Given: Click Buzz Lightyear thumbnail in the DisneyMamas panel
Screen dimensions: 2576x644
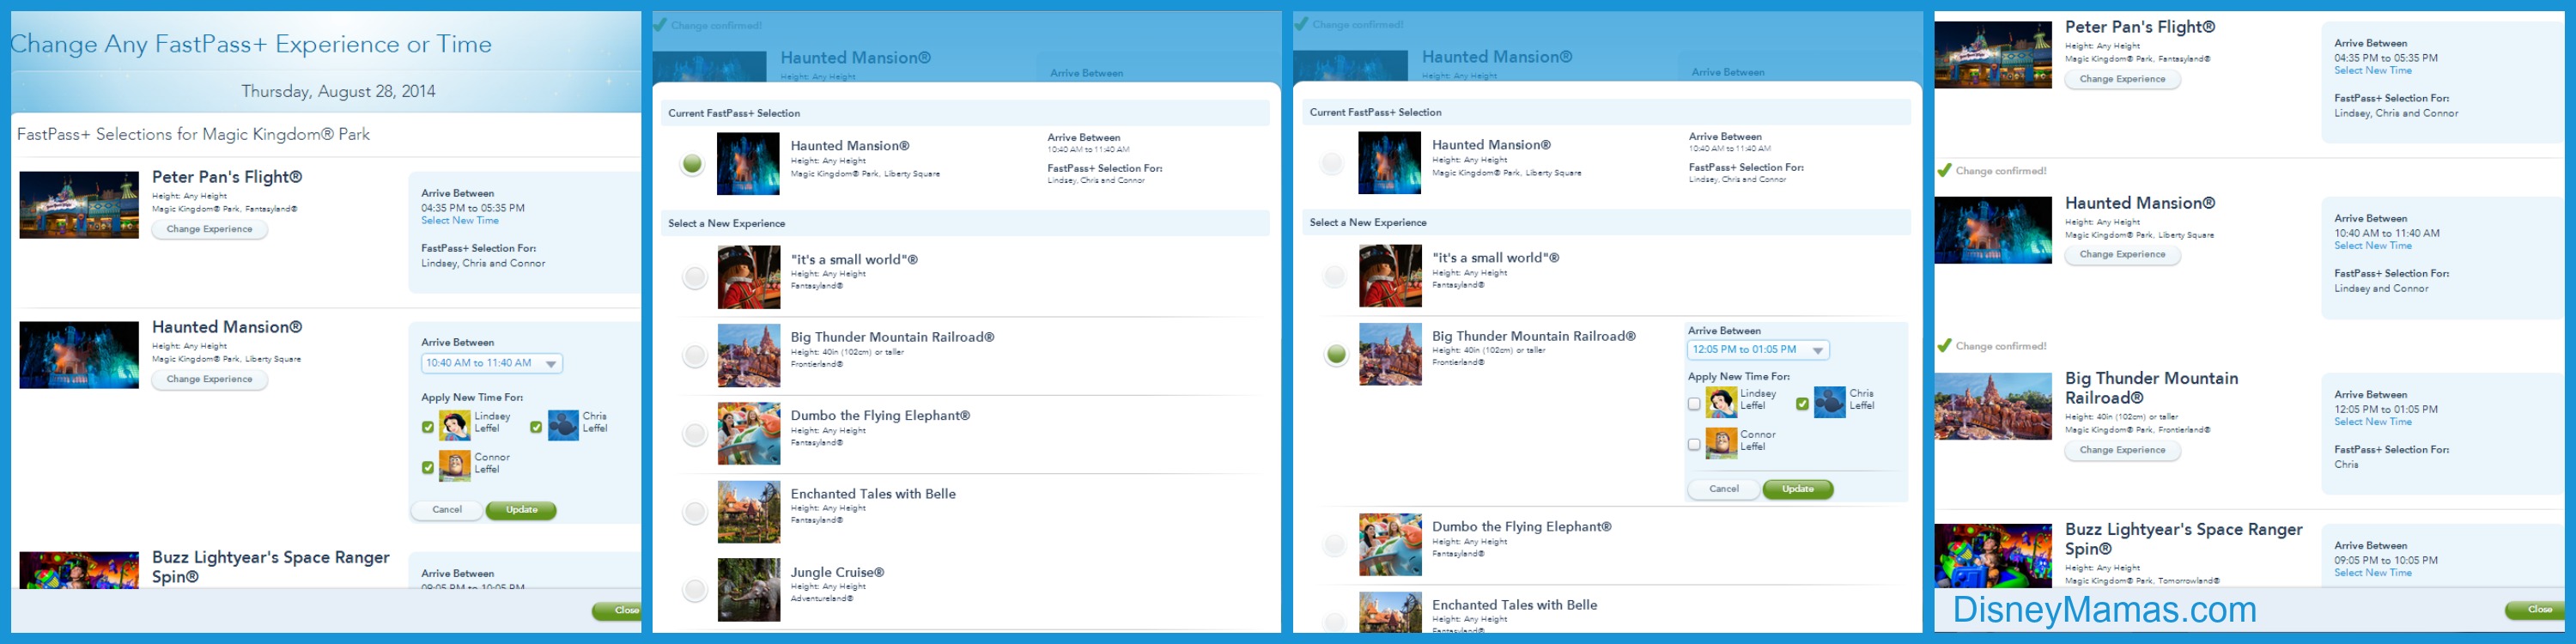Looking at the screenshot, I should pyautogui.click(x=1993, y=556).
